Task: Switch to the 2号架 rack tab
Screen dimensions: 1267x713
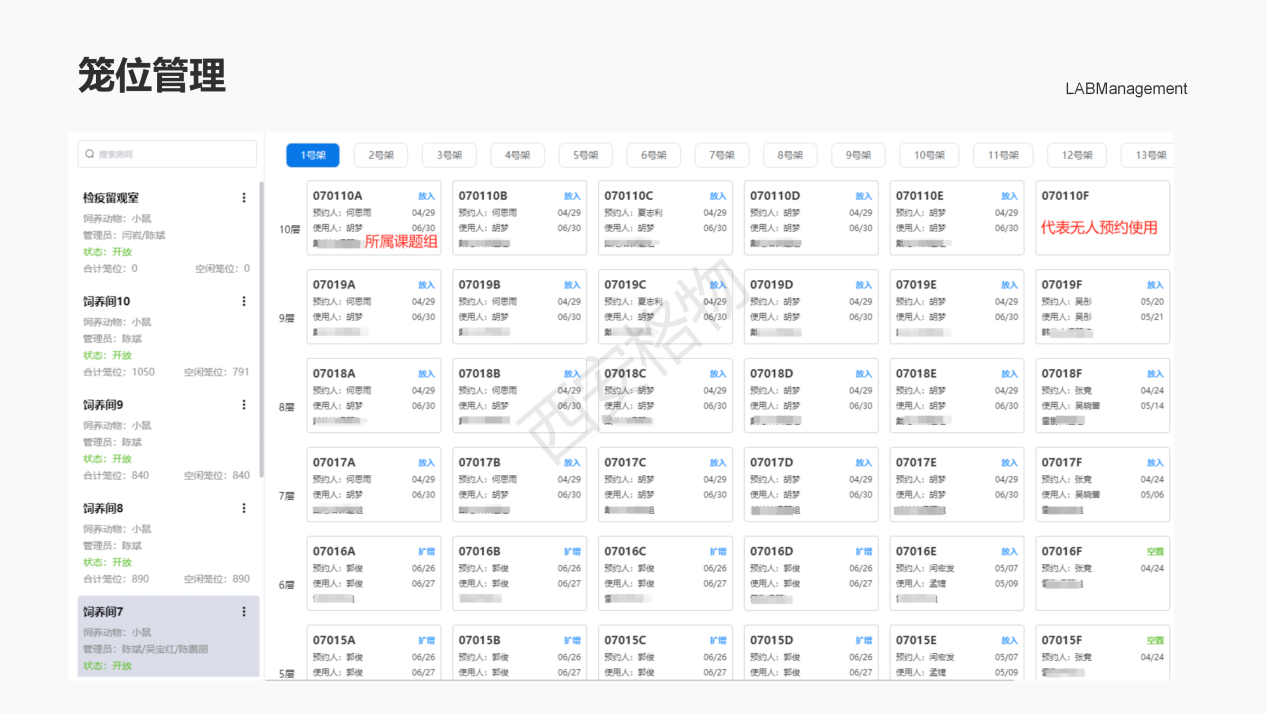Action: [x=380, y=155]
